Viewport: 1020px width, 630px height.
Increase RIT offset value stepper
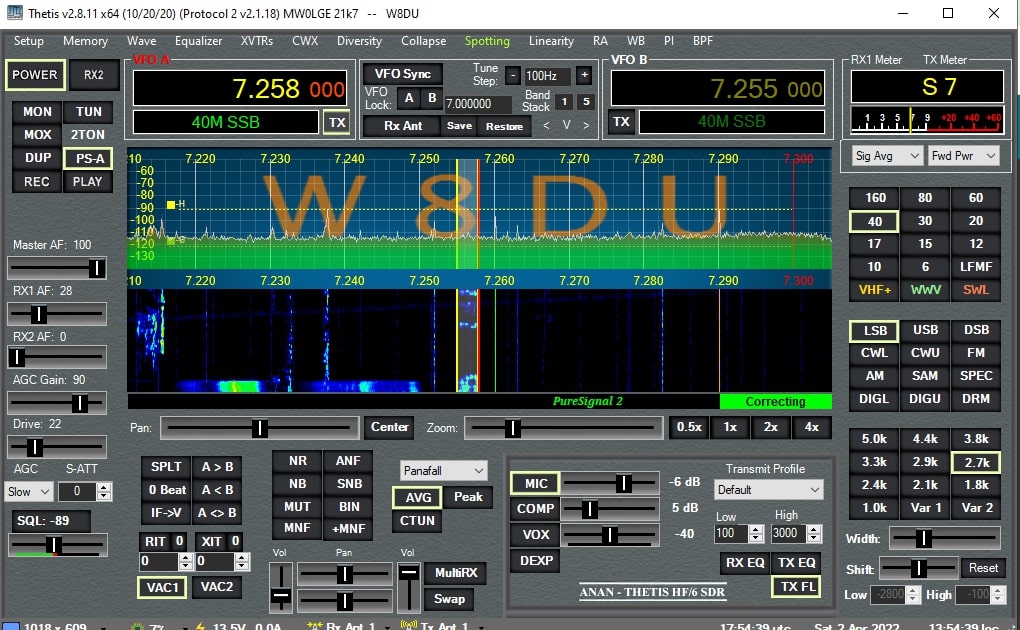pos(185,557)
